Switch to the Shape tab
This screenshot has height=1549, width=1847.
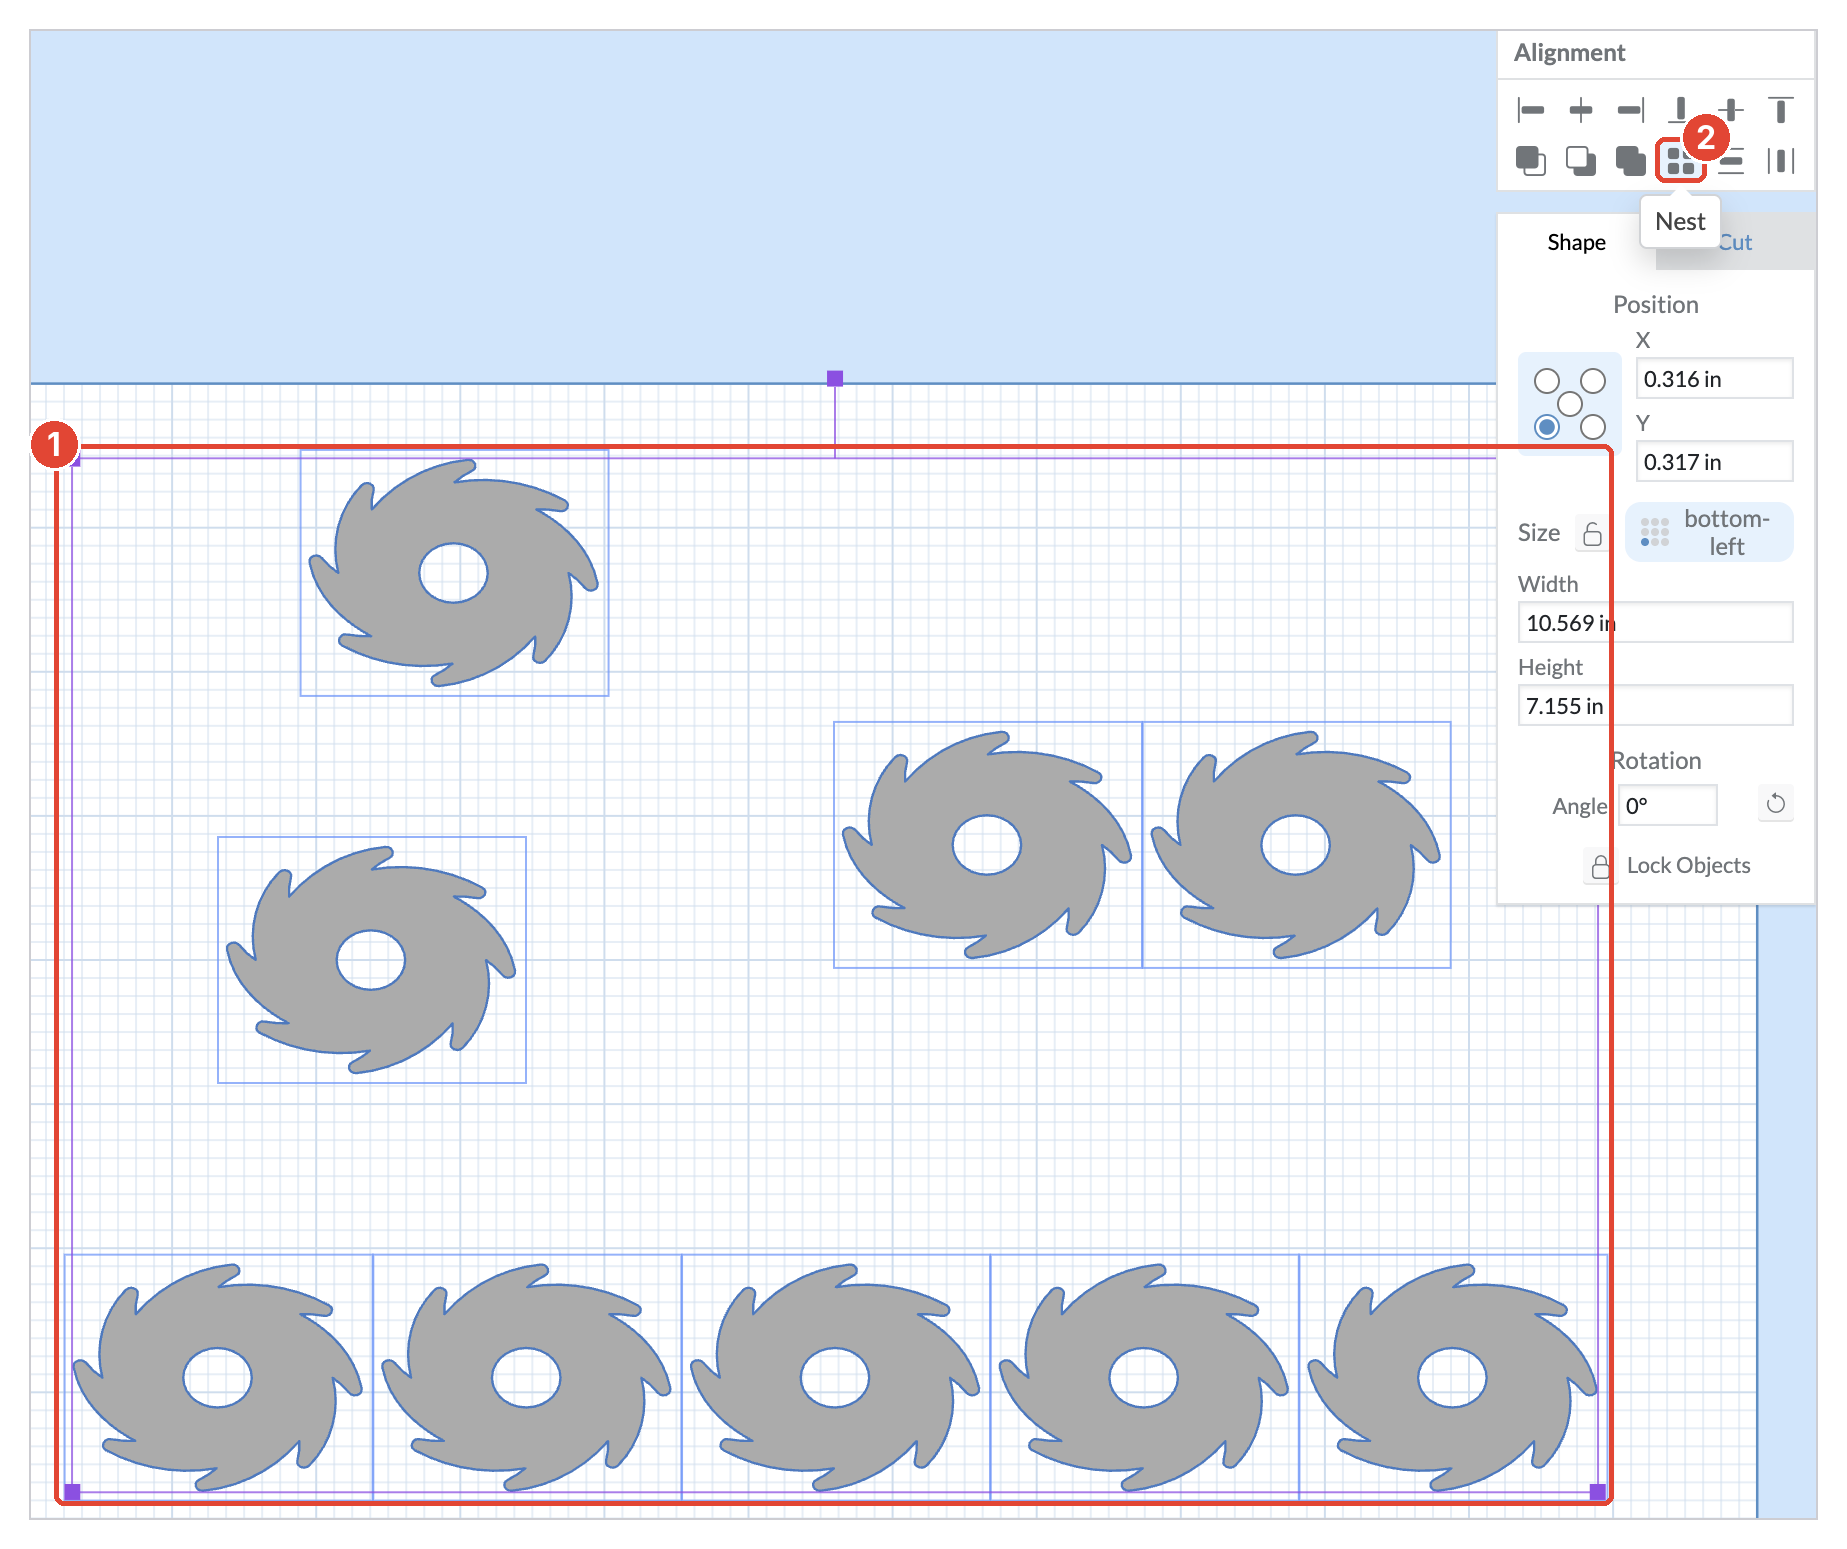click(x=1576, y=242)
